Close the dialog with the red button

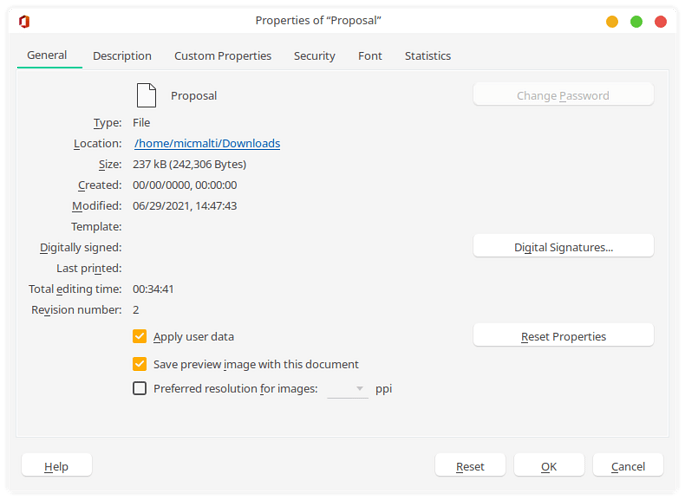(660, 21)
